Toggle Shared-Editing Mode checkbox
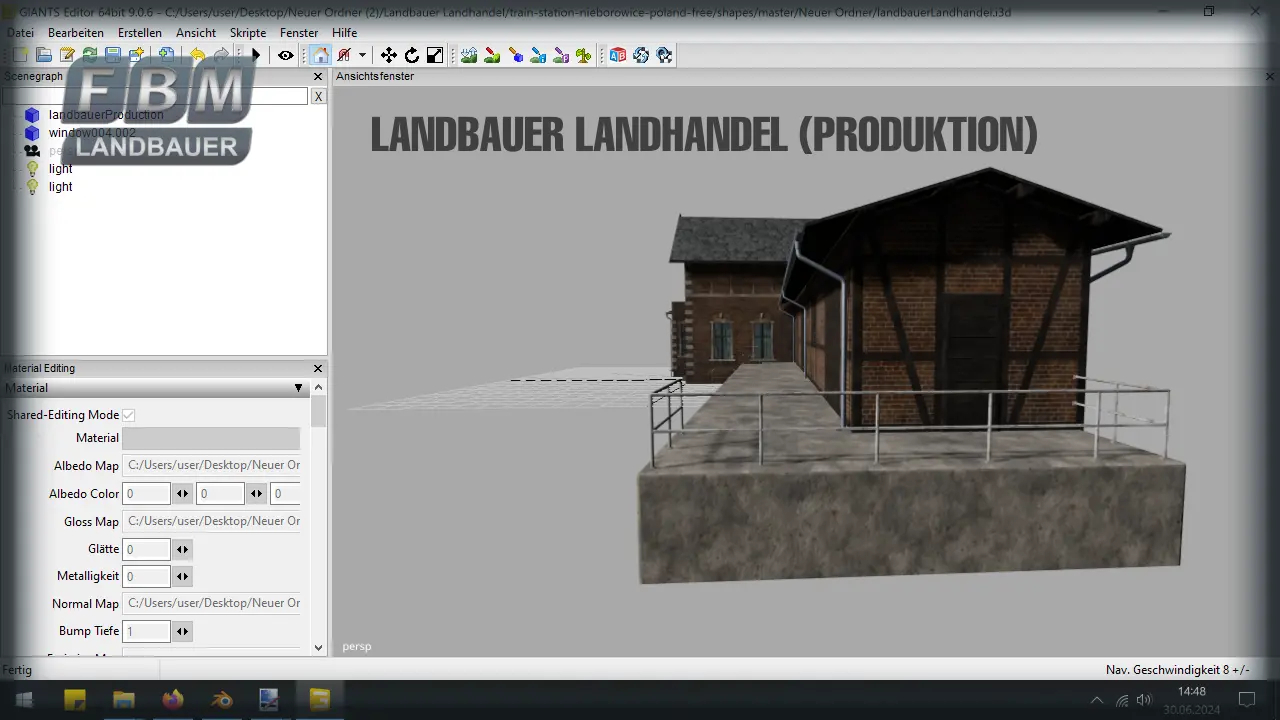Viewport: 1280px width, 720px height. point(128,415)
